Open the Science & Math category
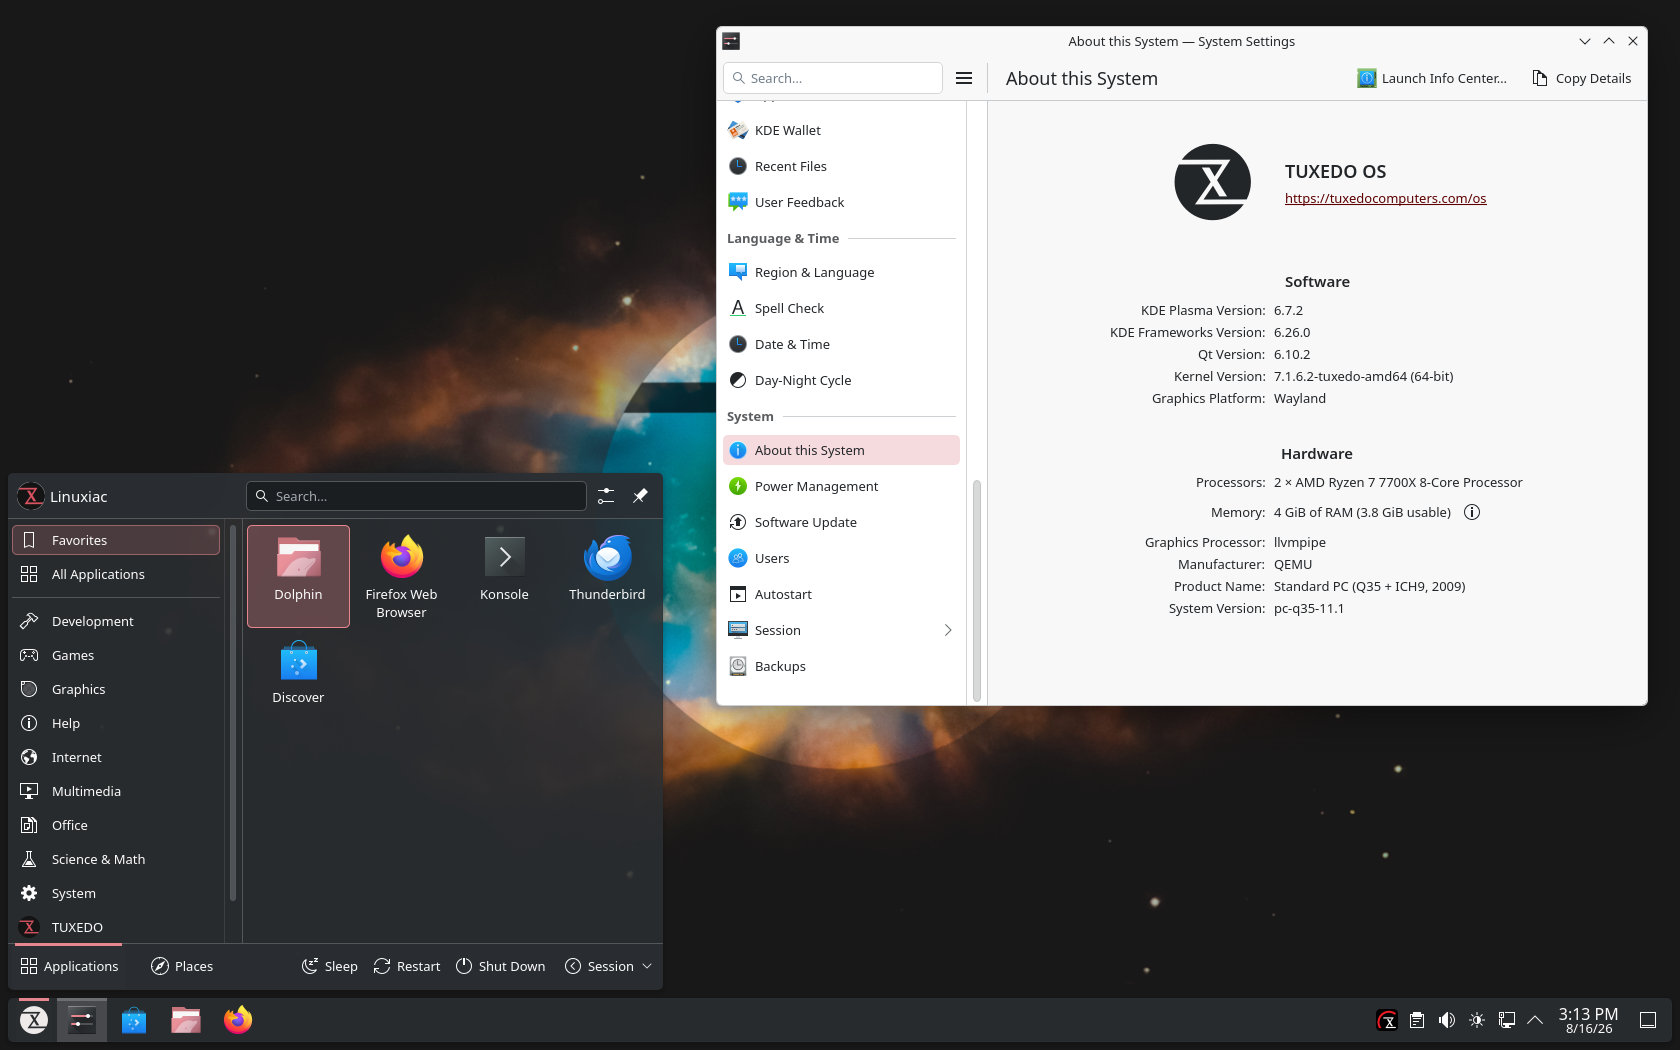Viewport: 1680px width, 1050px height. [116, 859]
